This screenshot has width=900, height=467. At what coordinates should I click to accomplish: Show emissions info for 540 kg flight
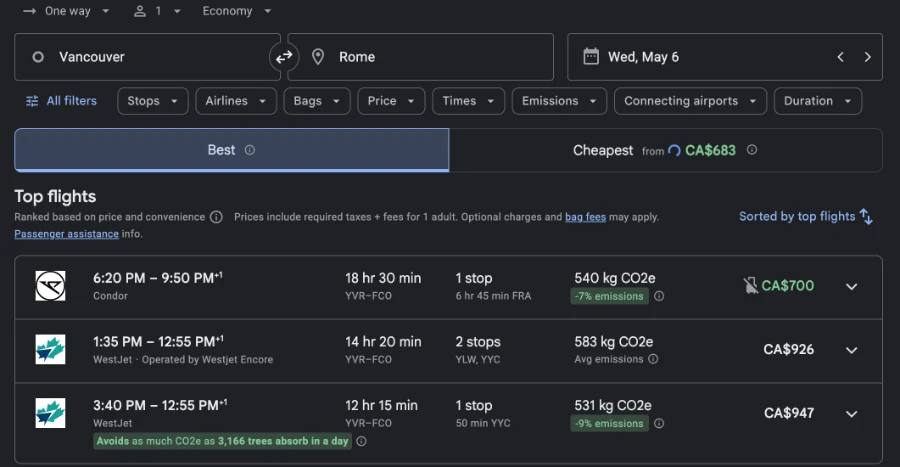[659, 296]
